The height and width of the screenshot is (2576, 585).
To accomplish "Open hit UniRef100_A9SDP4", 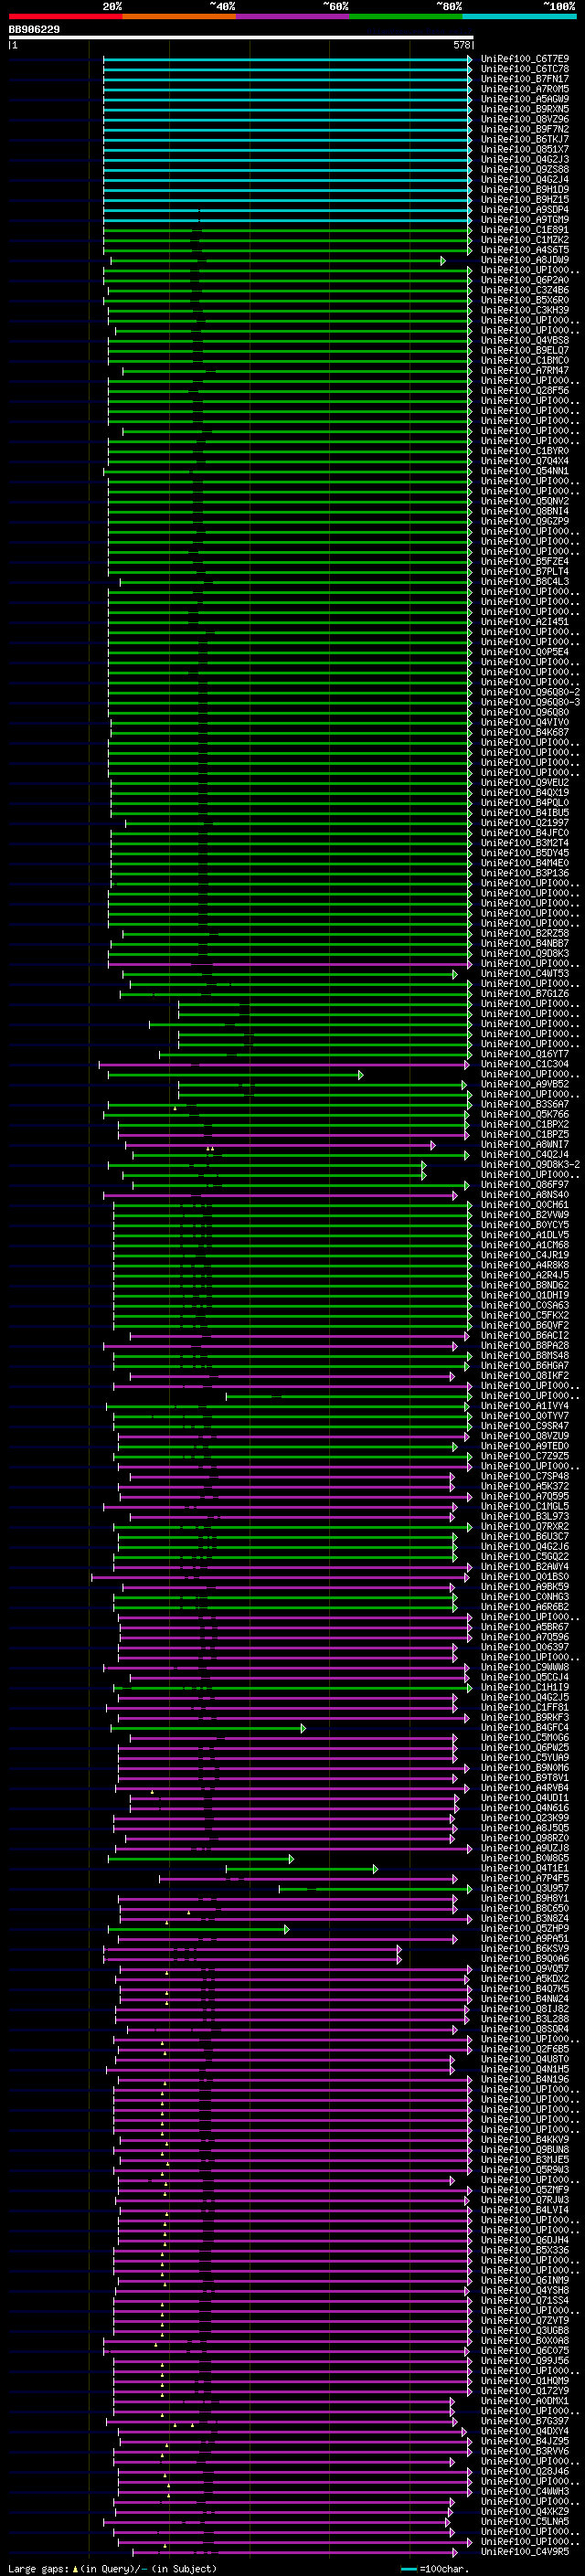I will click(525, 210).
